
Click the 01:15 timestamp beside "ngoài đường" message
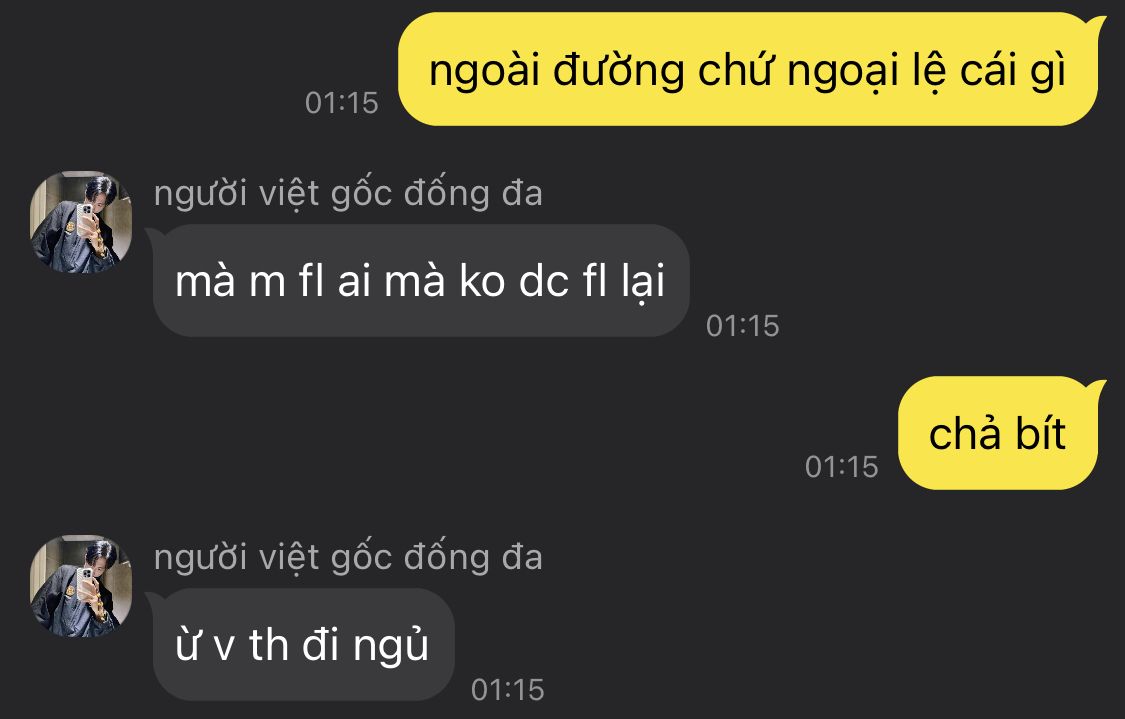click(x=342, y=103)
